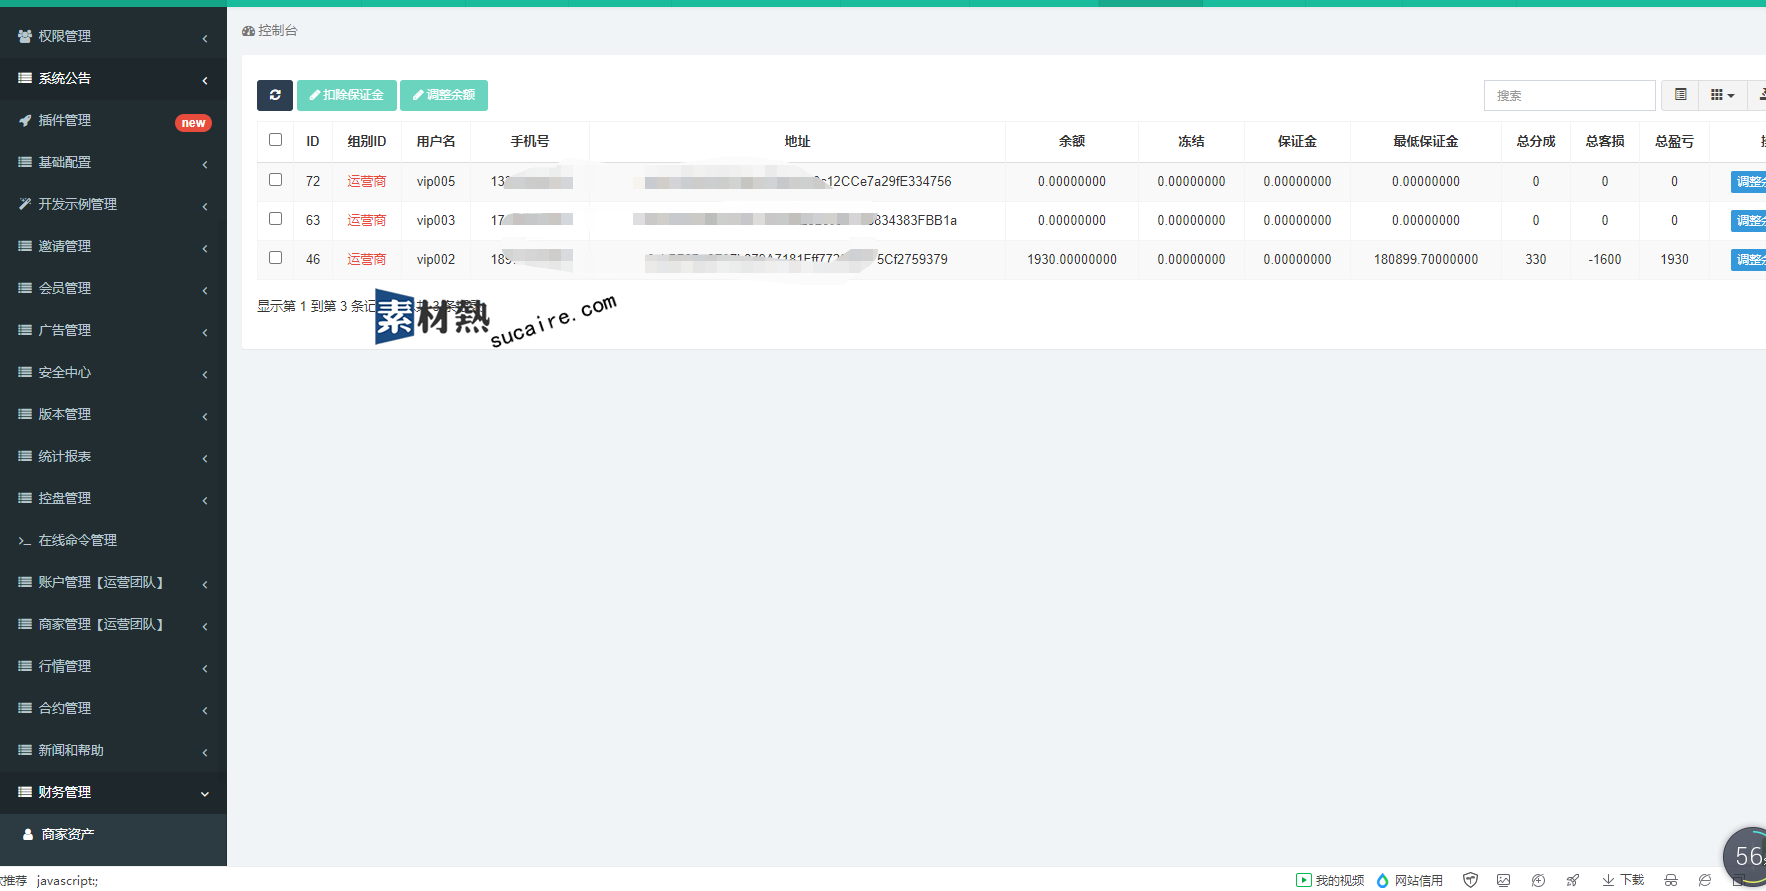Click 统计报表 list icon
Screen dimensions: 1766x891
[x=25, y=456]
